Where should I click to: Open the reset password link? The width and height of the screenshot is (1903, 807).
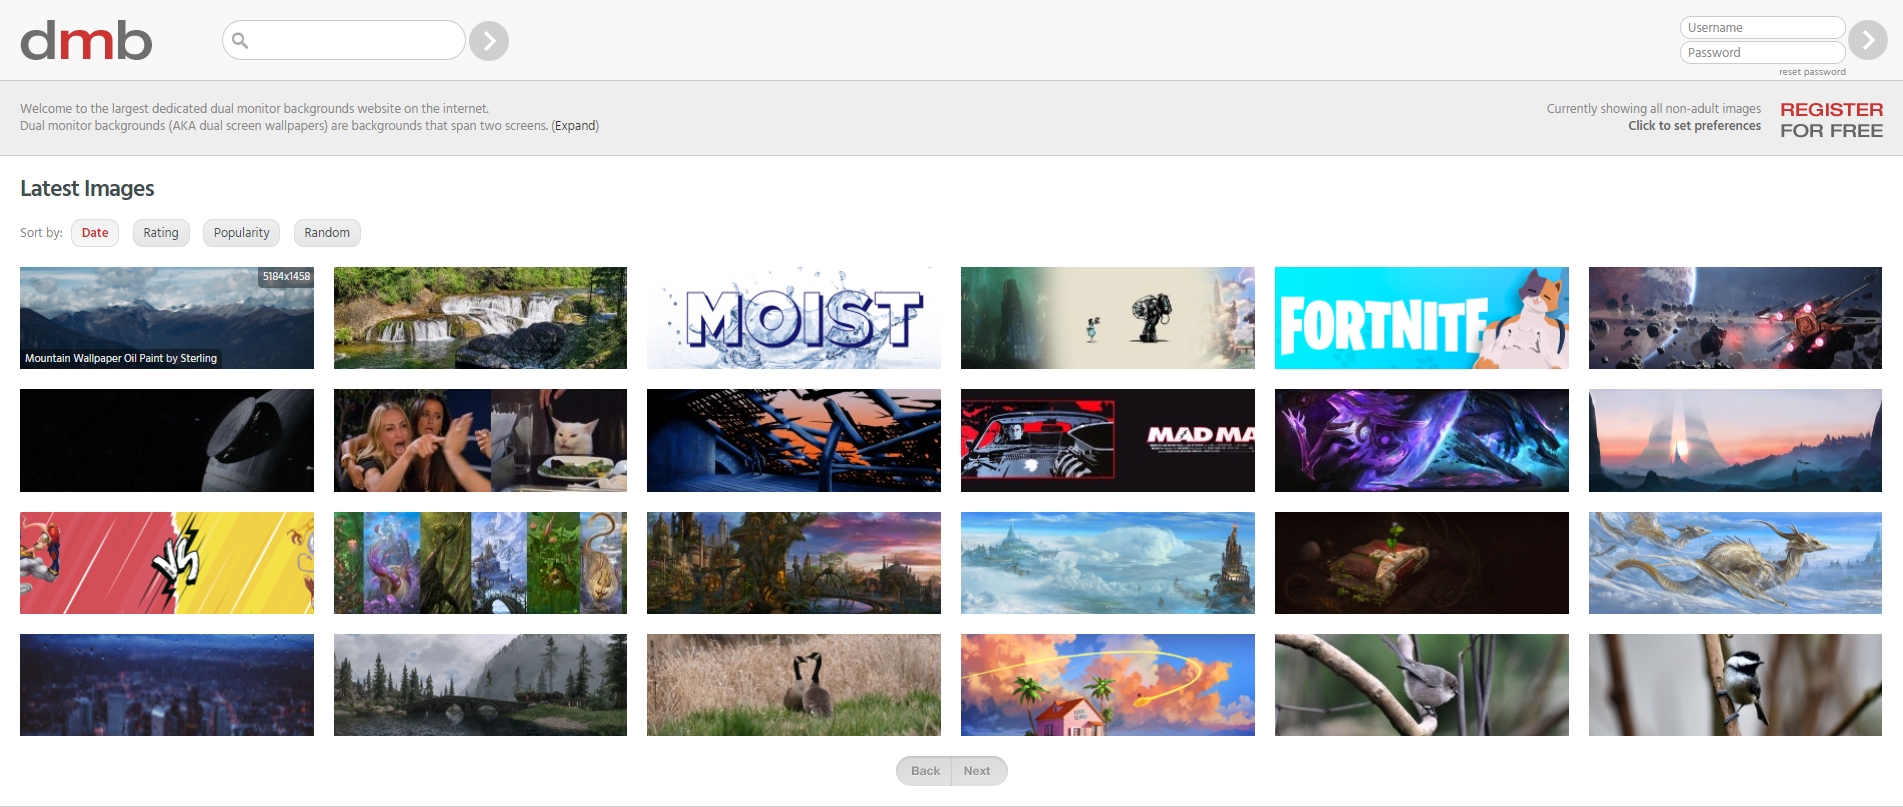(x=1812, y=72)
